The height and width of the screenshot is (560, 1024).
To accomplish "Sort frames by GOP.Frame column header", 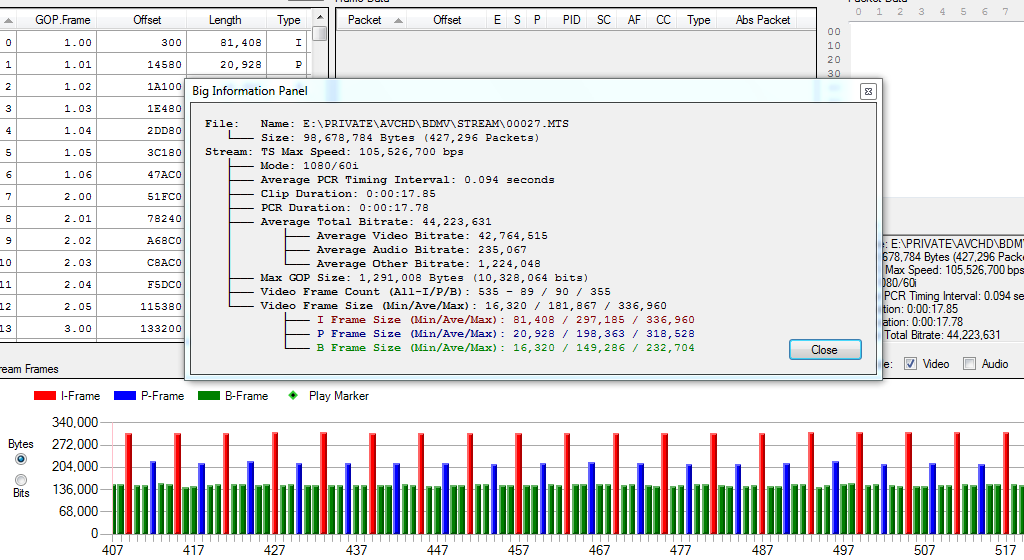I will 63,20.
